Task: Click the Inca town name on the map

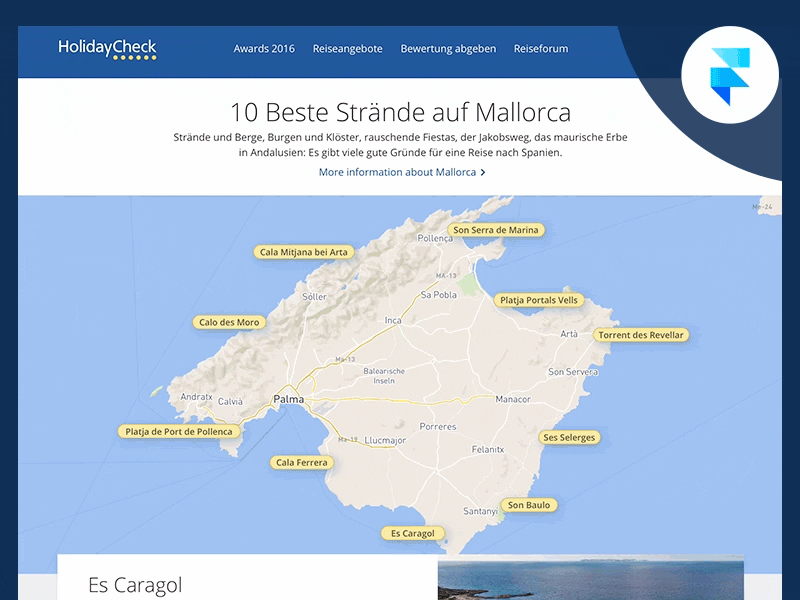Action: coord(393,320)
